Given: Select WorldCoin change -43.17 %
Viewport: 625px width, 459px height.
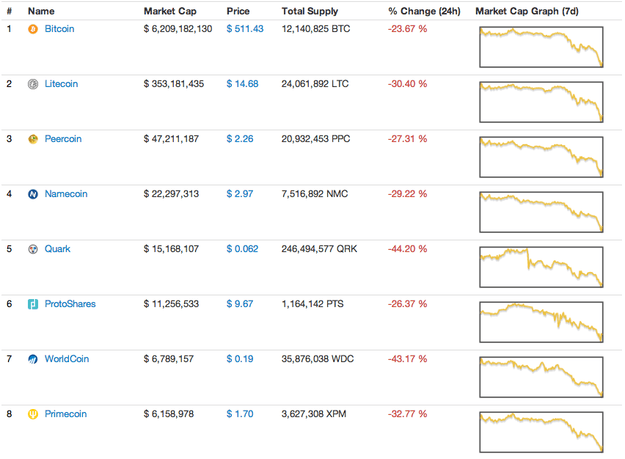Looking at the screenshot, I should (407, 359).
